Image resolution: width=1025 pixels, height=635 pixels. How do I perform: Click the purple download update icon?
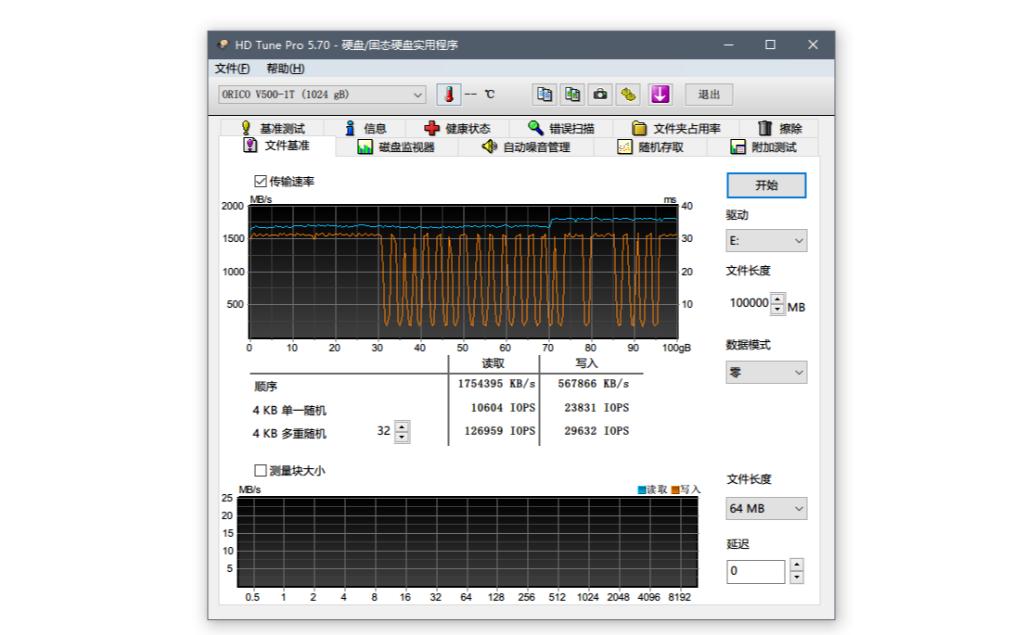[660, 94]
